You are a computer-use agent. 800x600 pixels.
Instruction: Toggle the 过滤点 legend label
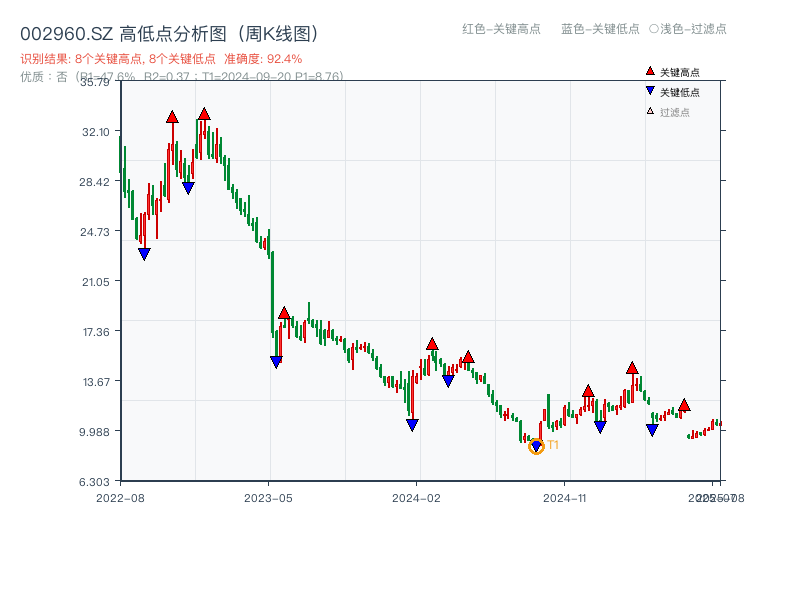(675, 112)
